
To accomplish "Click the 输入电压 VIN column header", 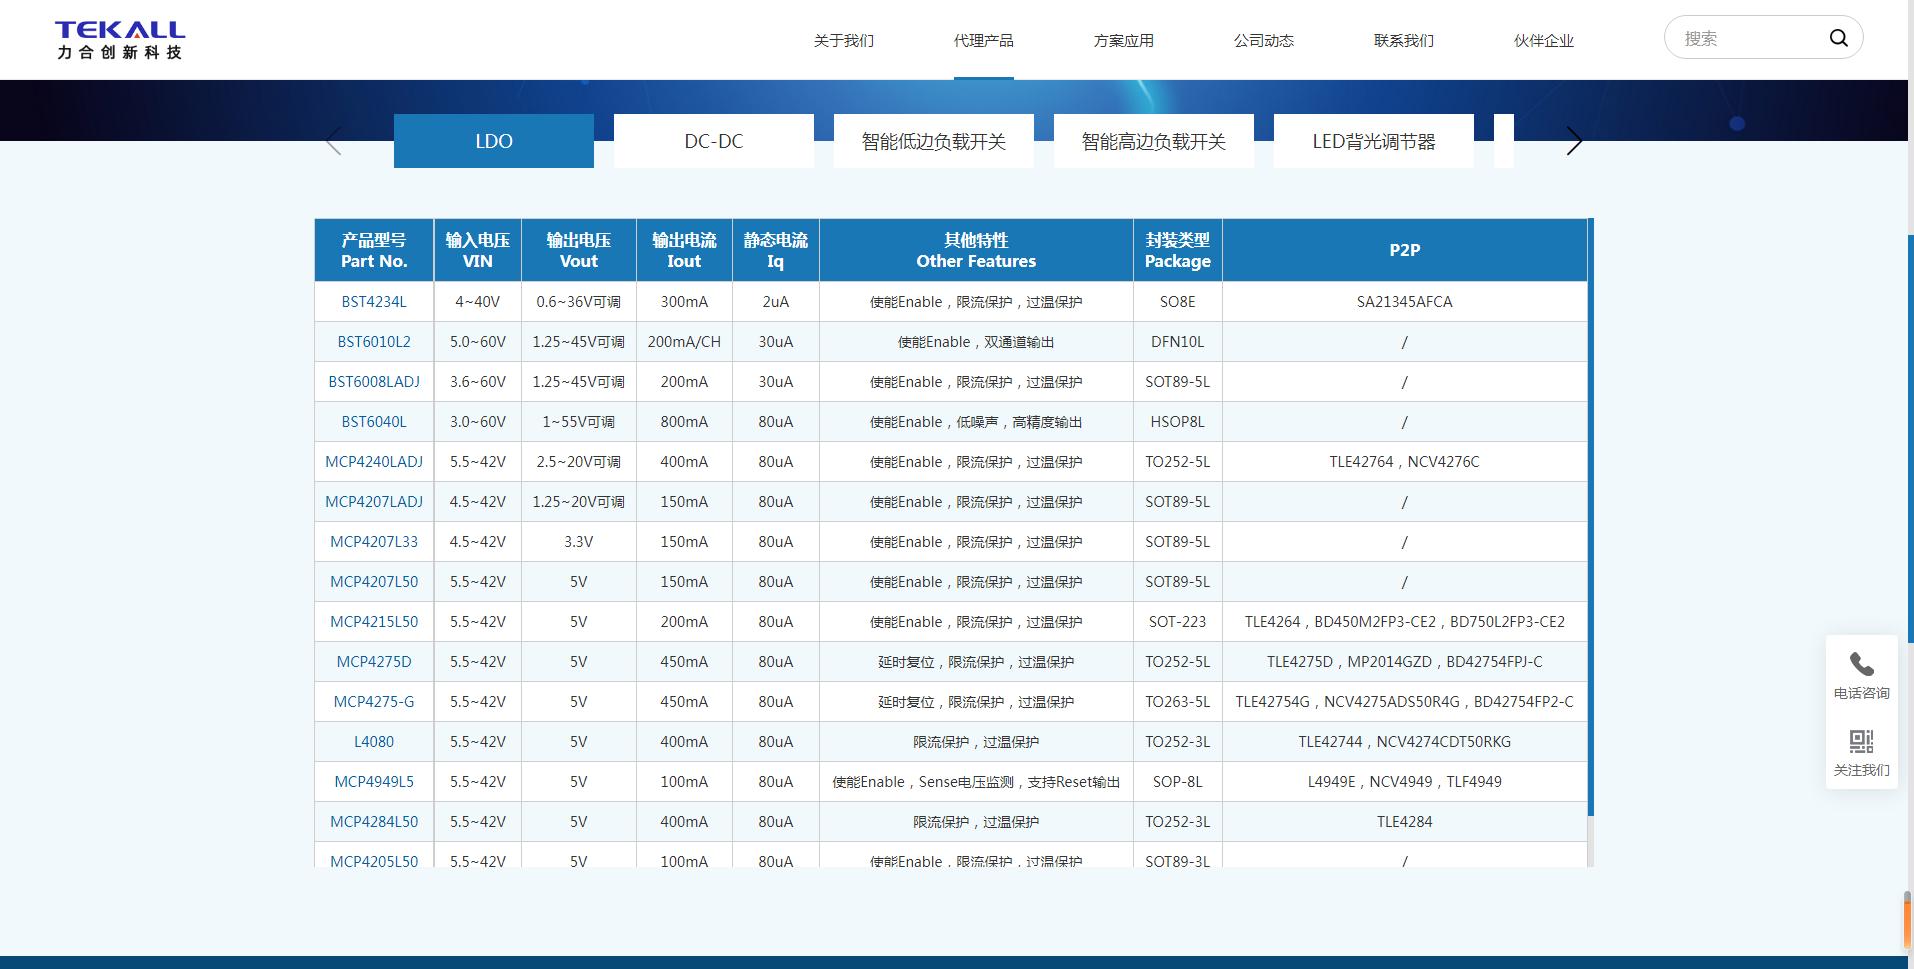I will pos(478,250).
